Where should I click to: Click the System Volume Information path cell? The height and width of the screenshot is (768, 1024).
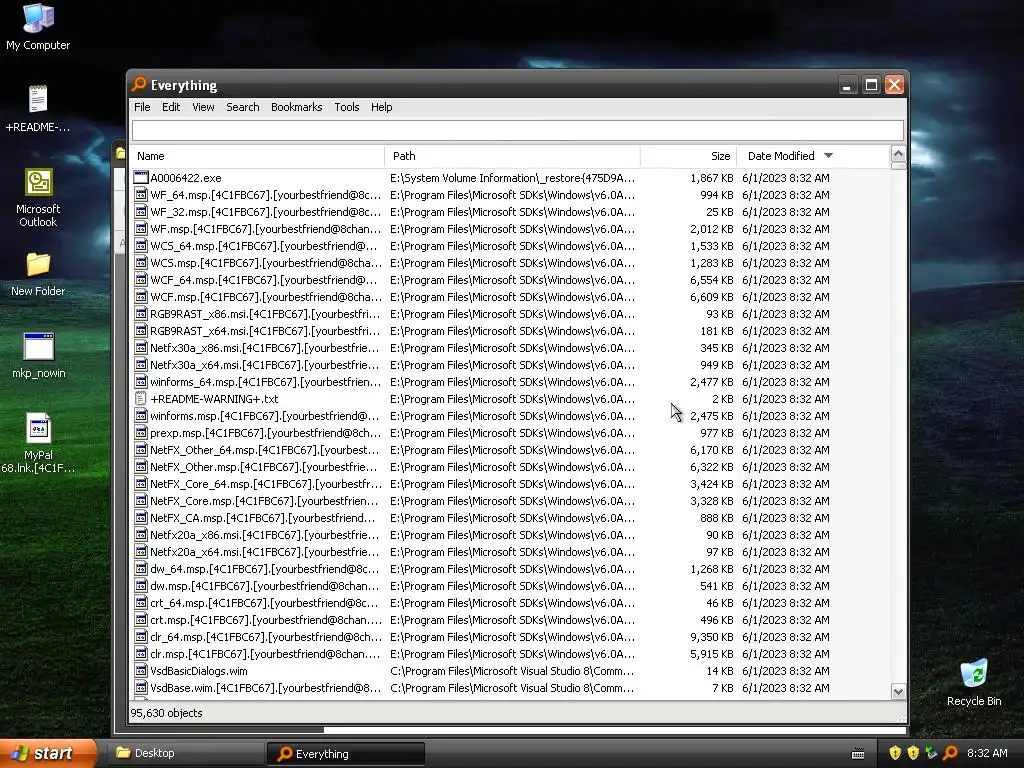pyautogui.click(x=512, y=178)
